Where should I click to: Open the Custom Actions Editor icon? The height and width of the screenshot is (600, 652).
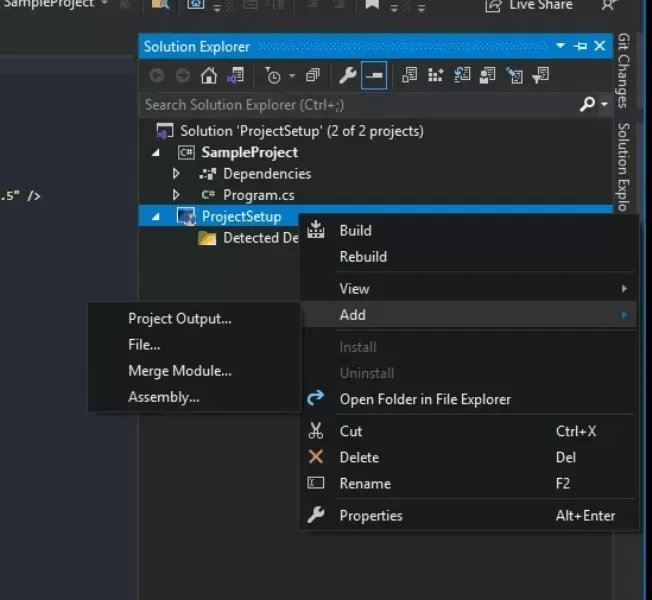(514, 75)
